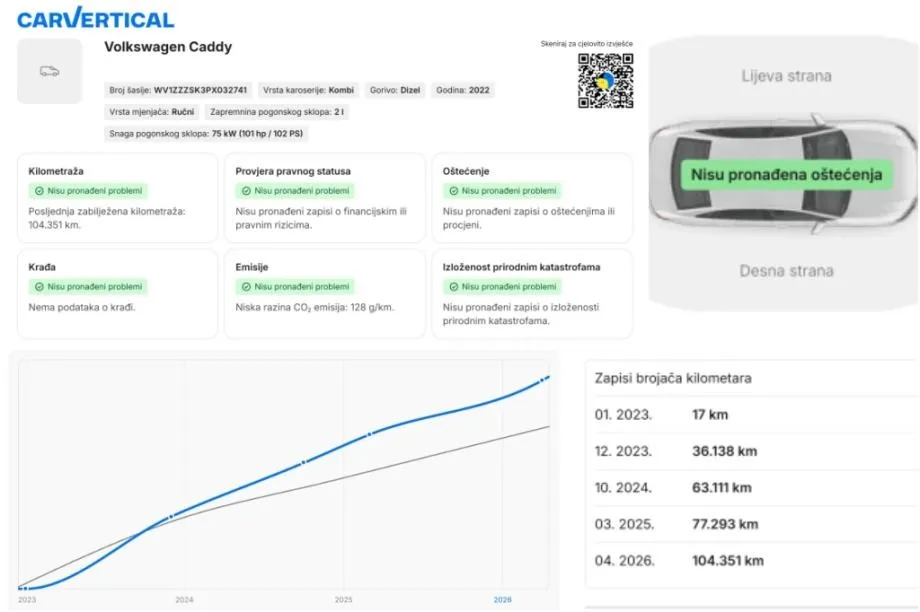Click the 2023 label on chart axis
Viewport: 920px width, 612px height.
(x=27, y=600)
